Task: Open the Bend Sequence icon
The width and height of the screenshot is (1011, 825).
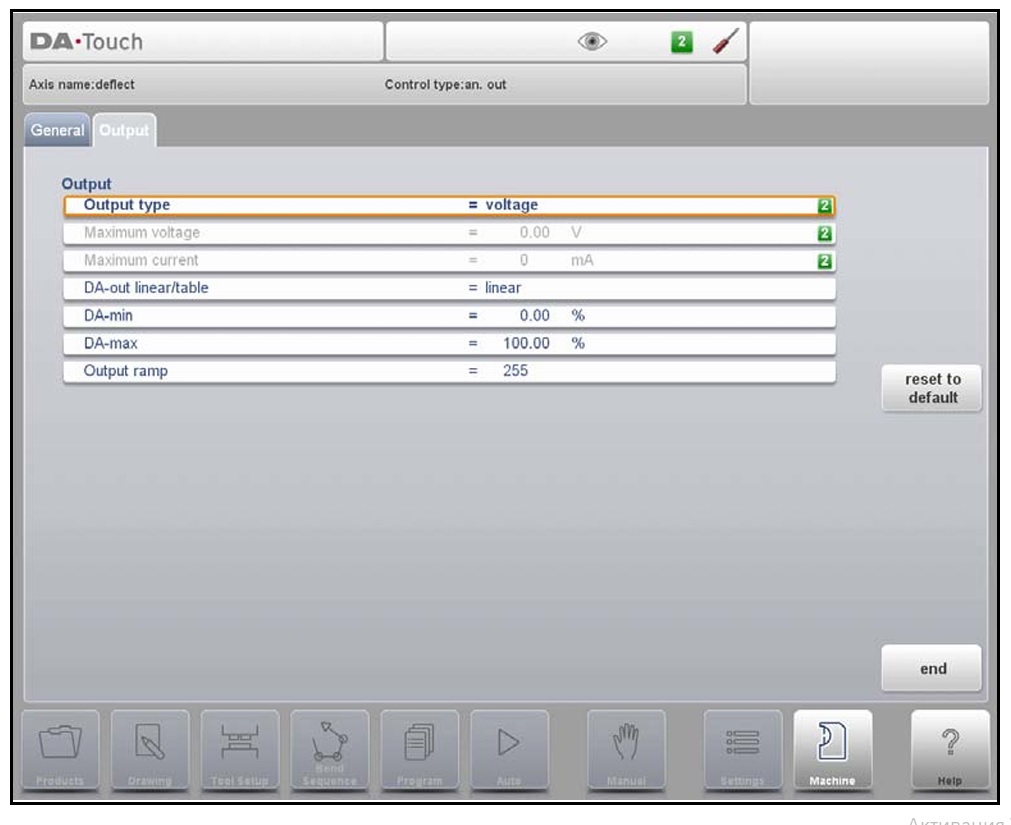Action: pyautogui.click(x=330, y=749)
